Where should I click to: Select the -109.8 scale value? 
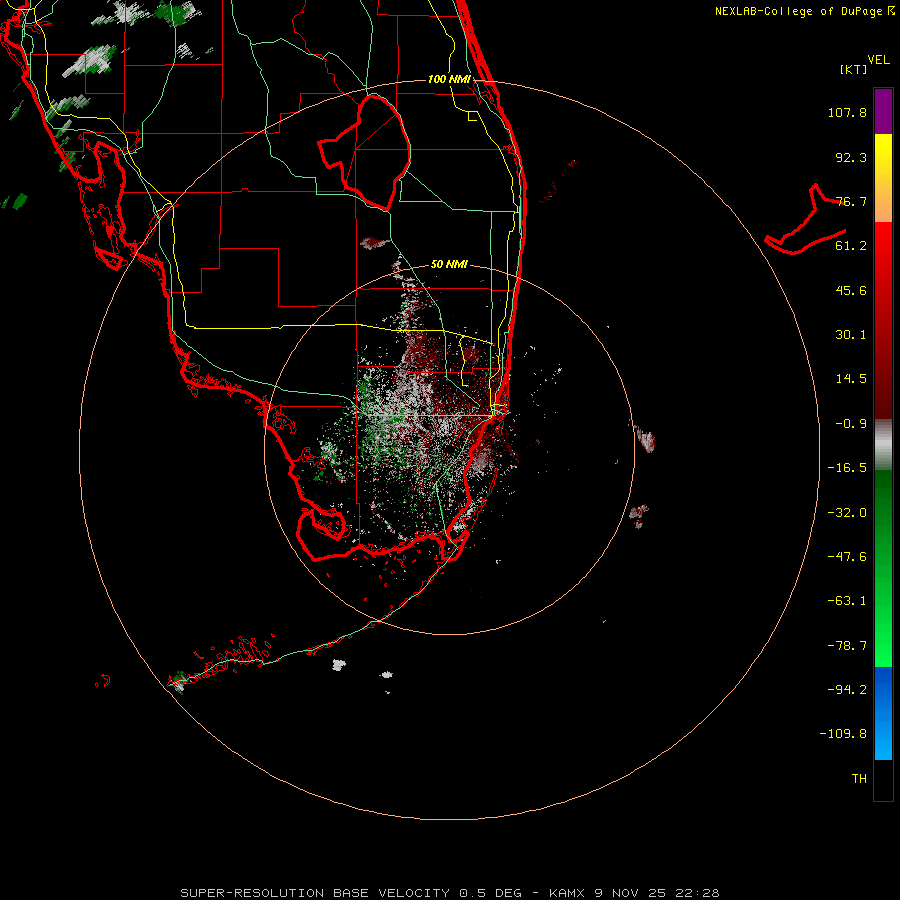click(x=843, y=734)
